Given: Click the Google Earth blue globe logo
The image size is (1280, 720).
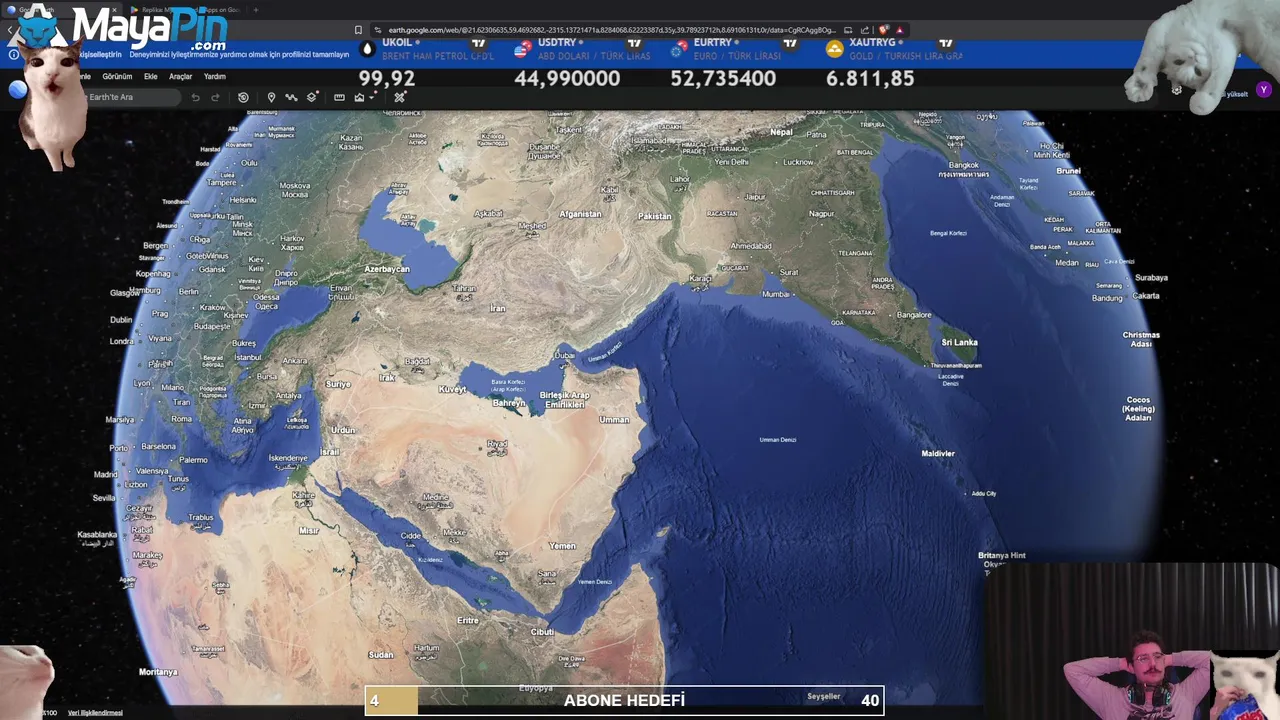Looking at the screenshot, I should tap(18, 90).
